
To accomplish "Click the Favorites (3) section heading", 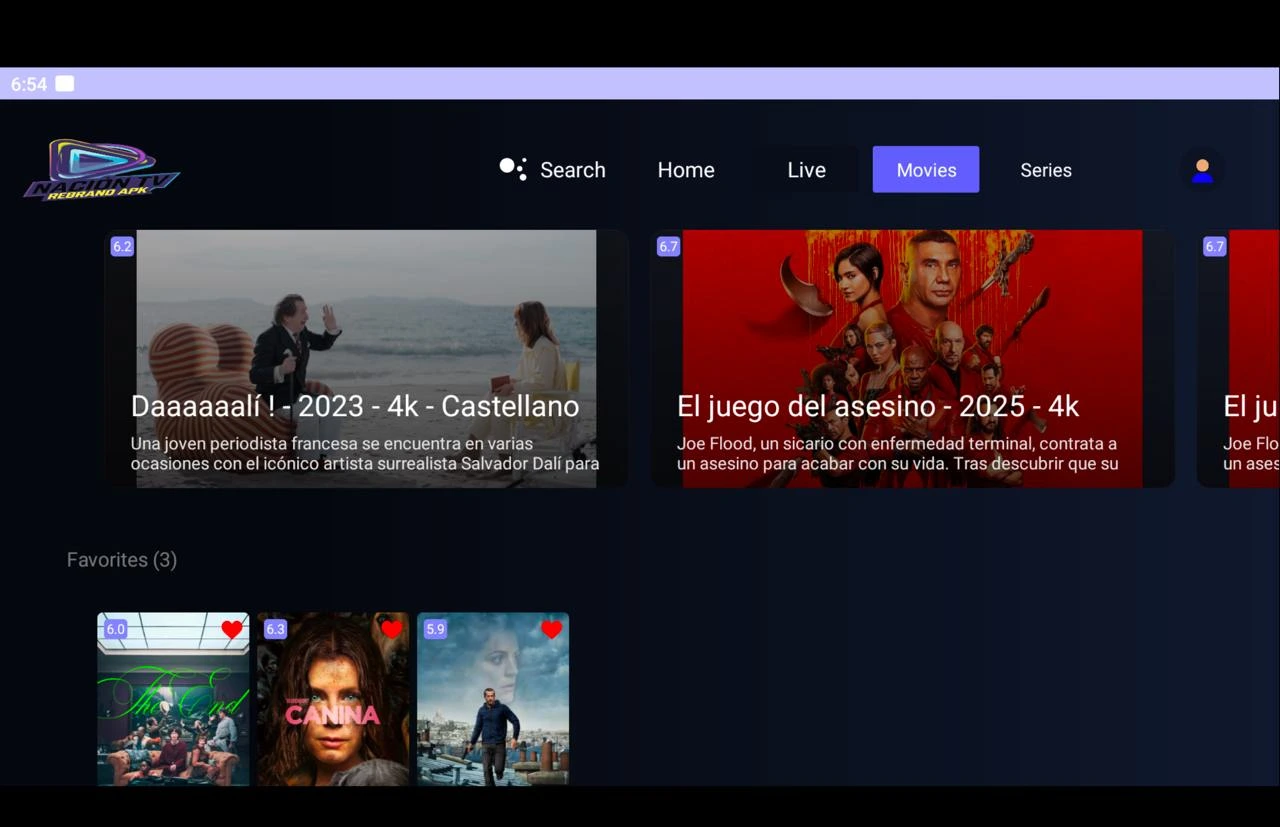I will pyautogui.click(x=122, y=560).
